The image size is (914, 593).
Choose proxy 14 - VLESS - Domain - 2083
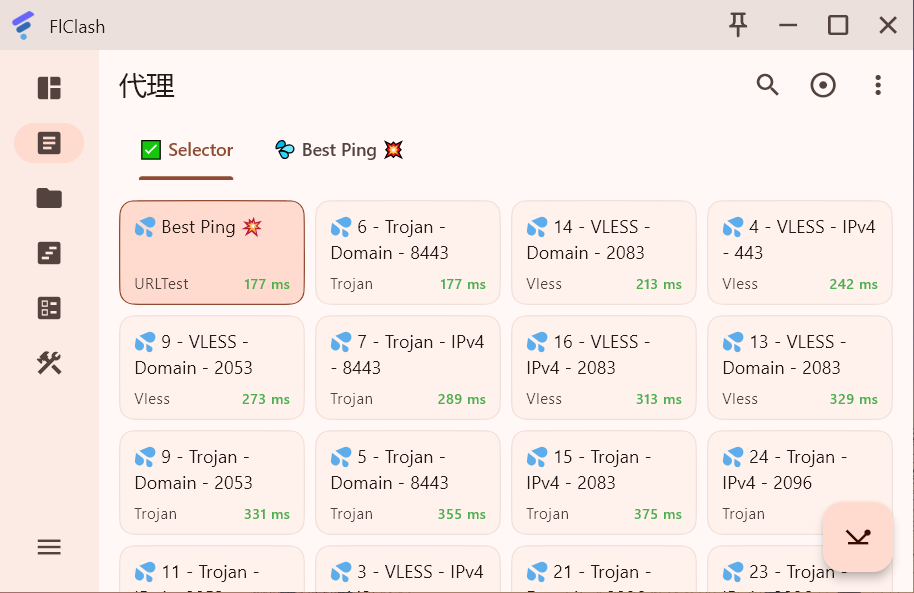603,252
